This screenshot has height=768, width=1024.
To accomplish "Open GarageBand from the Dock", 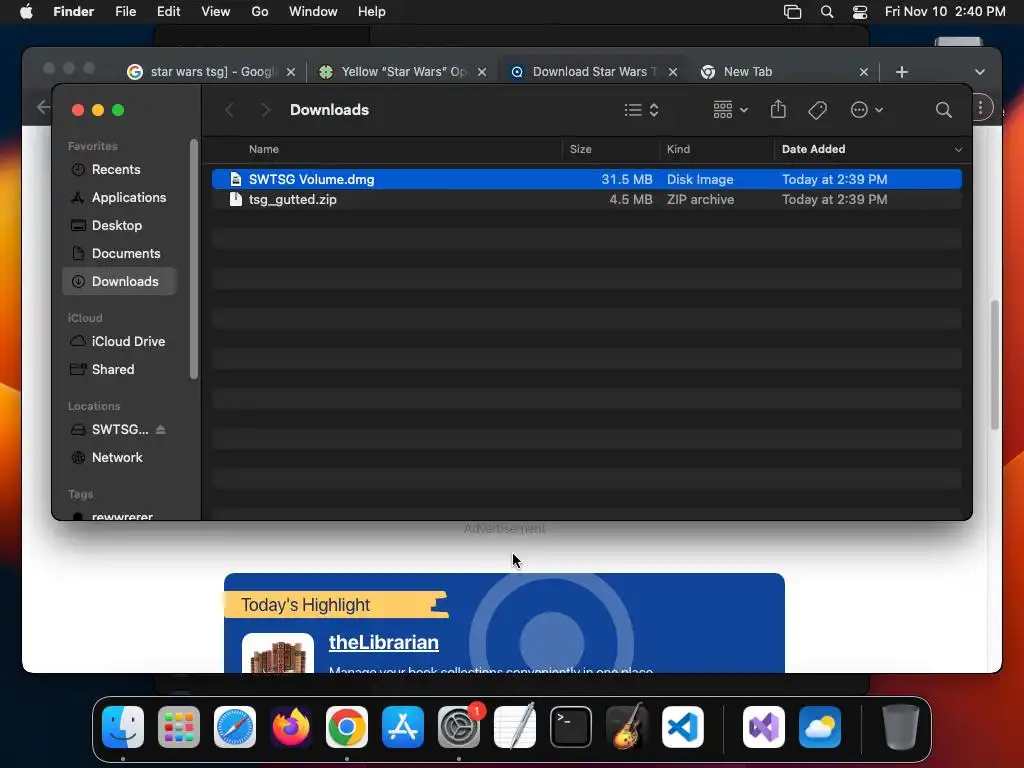I will (627, 727).
